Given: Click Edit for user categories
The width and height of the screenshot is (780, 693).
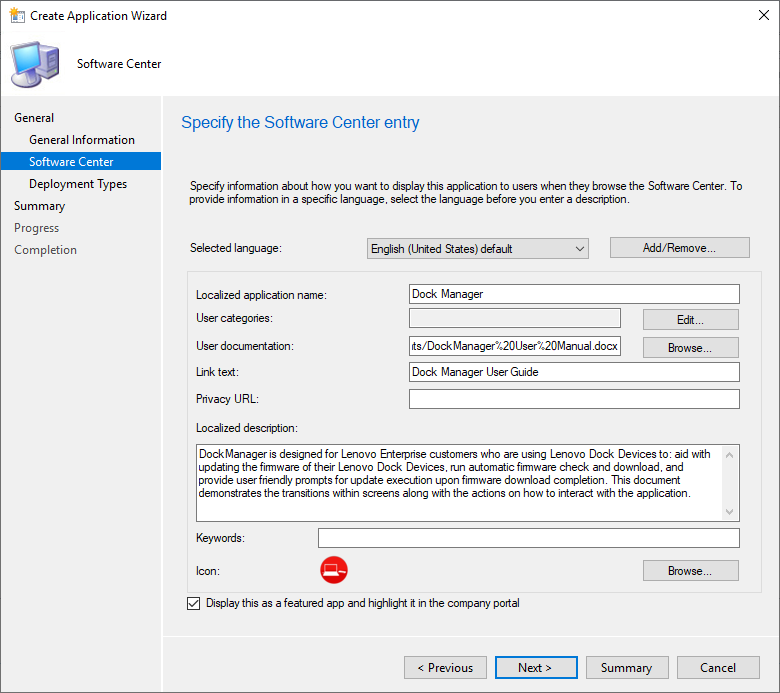Looking at the screenshot, I should tap(690, 319).
